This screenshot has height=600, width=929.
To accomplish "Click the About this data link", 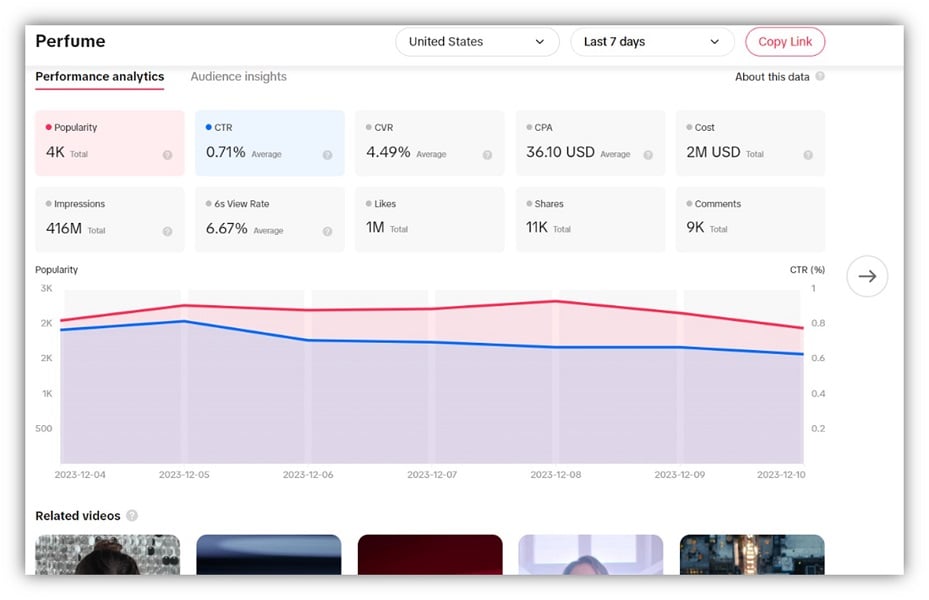I will (772, 77).
